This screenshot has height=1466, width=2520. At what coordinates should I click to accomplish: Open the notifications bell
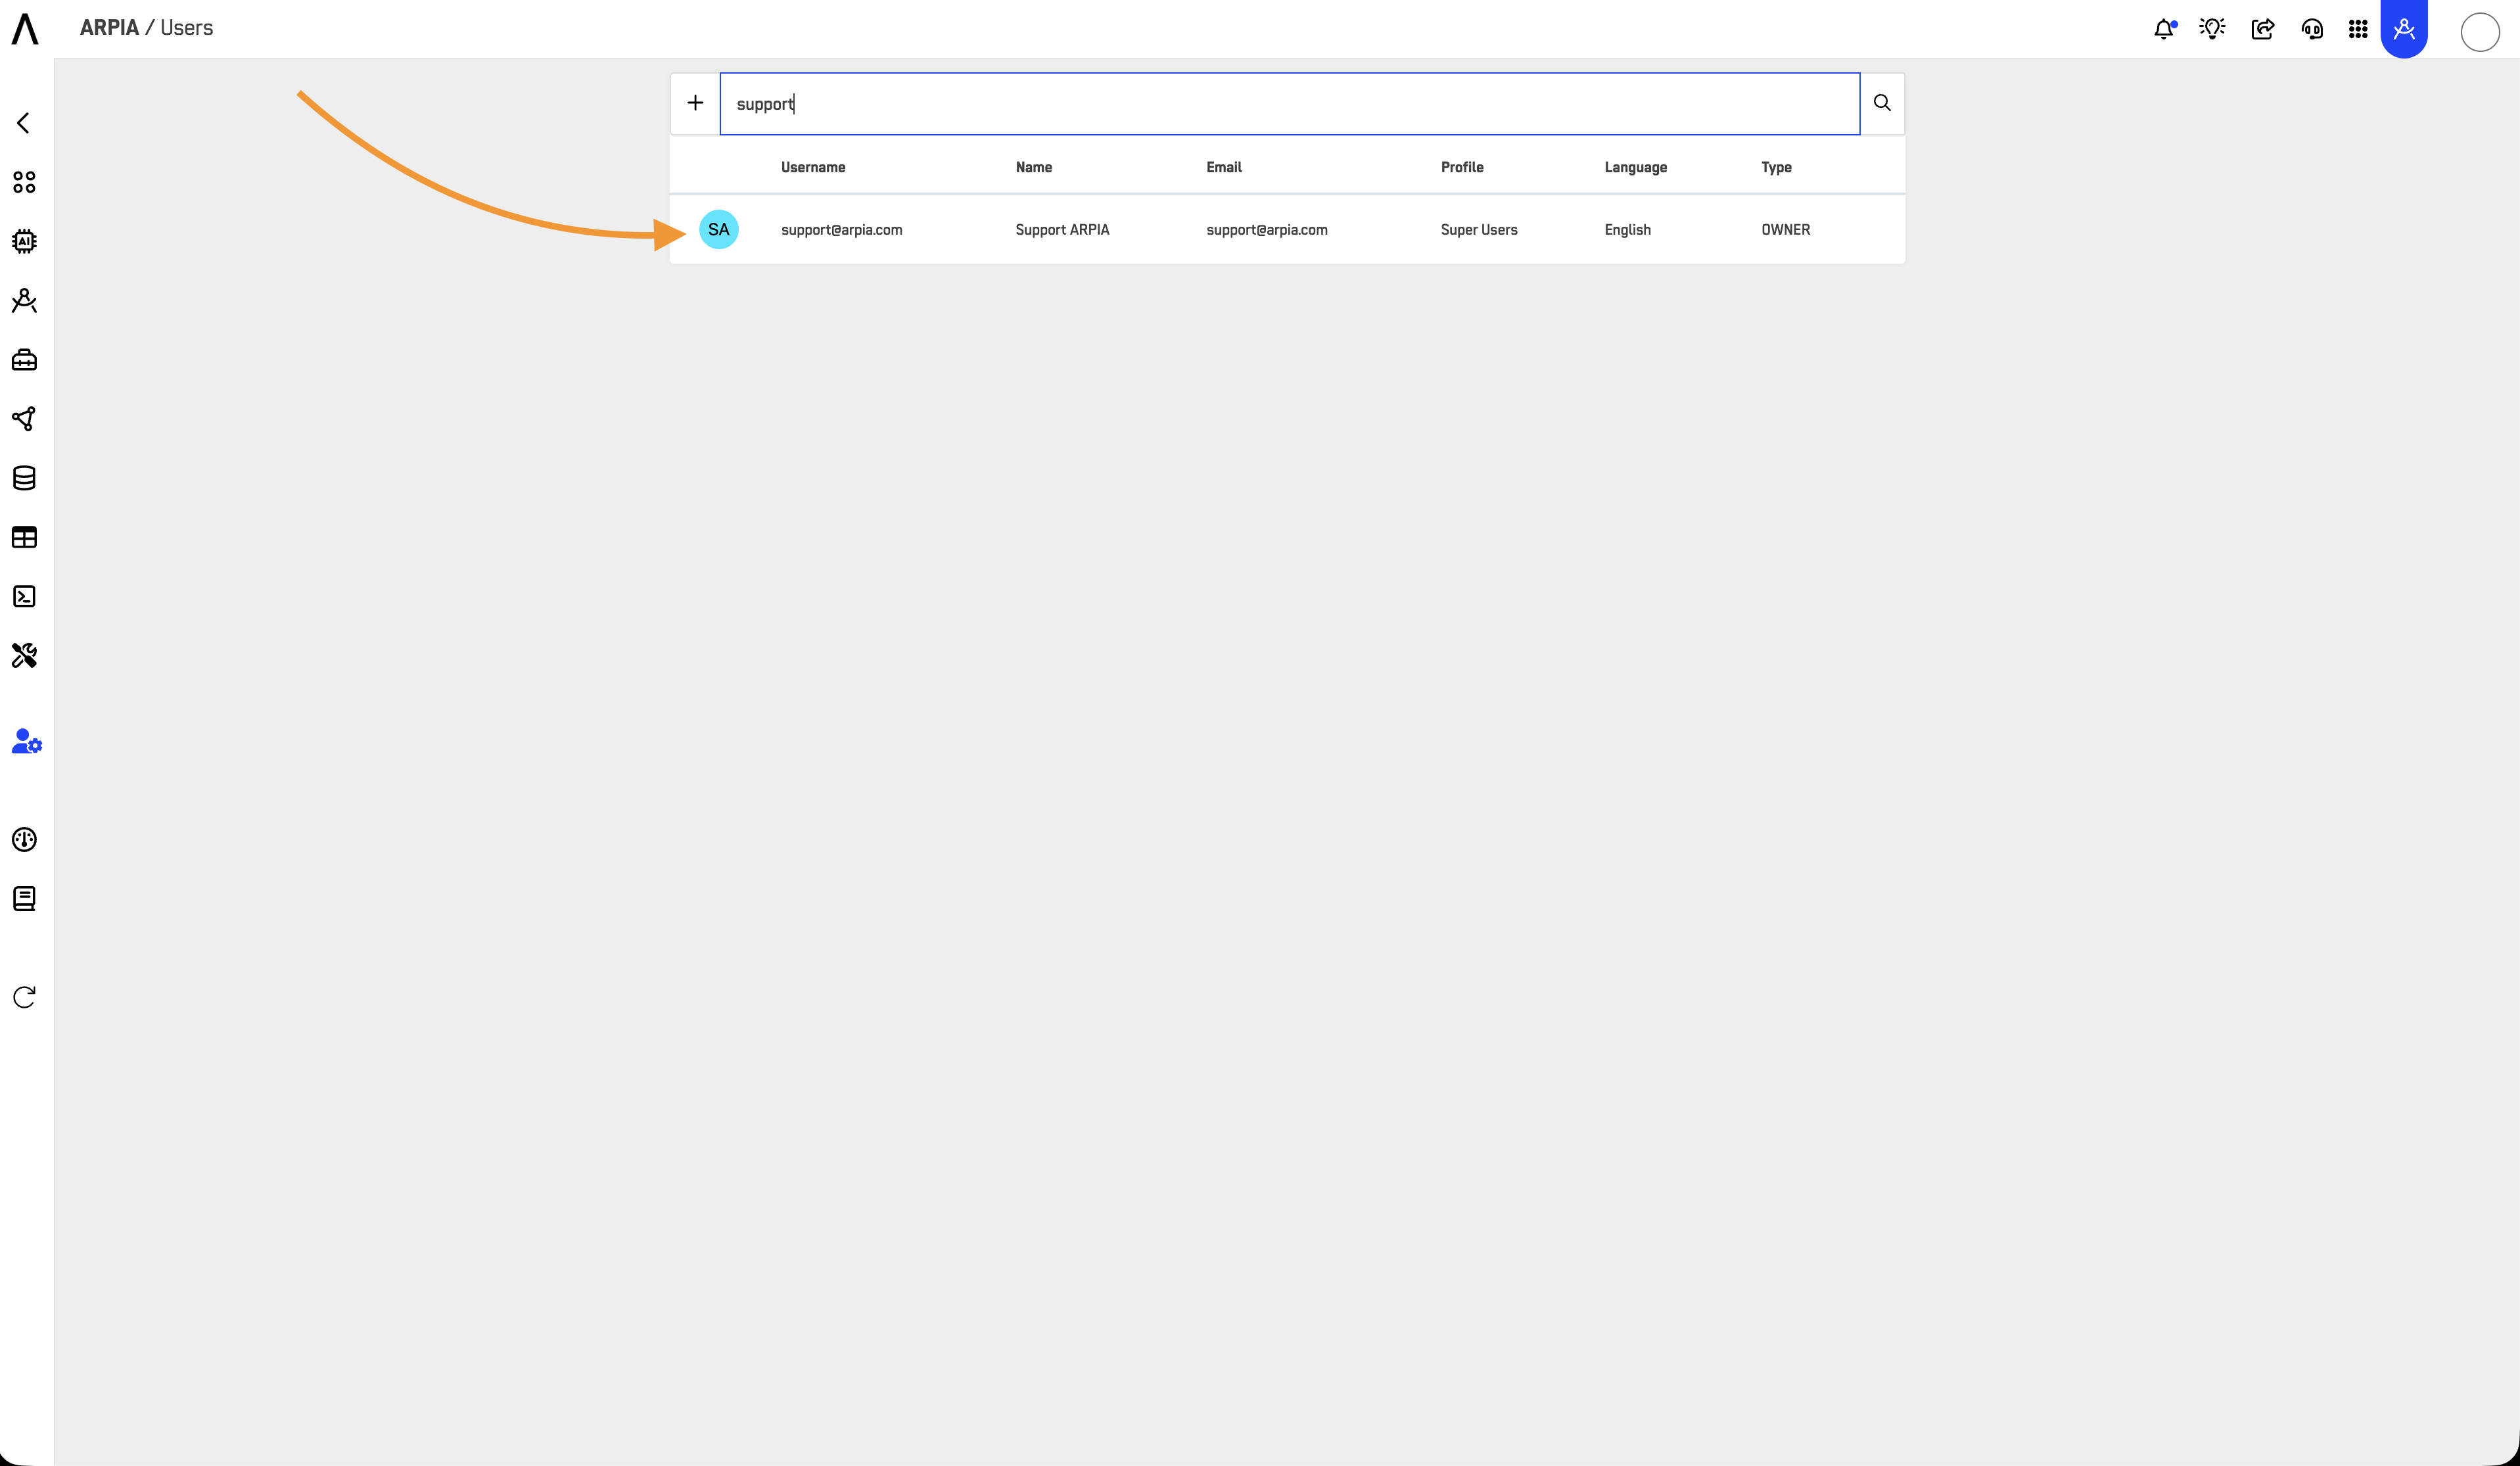coord(2164,29)
